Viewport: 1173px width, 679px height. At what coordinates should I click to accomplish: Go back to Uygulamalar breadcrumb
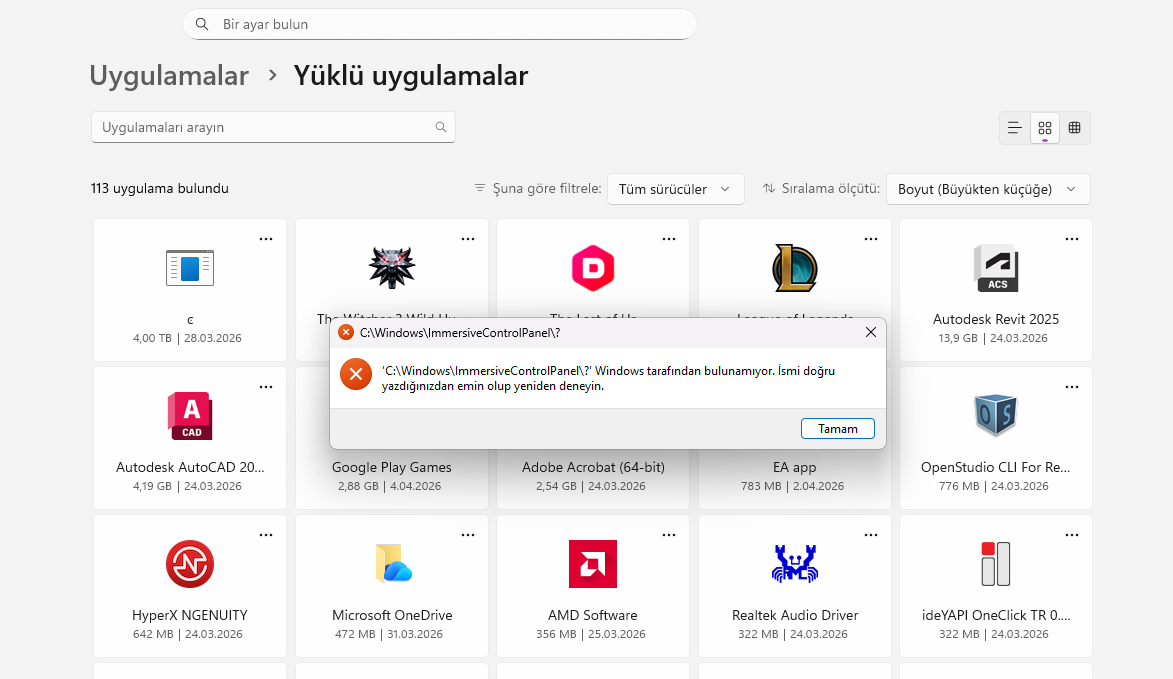pyautogui.click(x=169, y=76)
